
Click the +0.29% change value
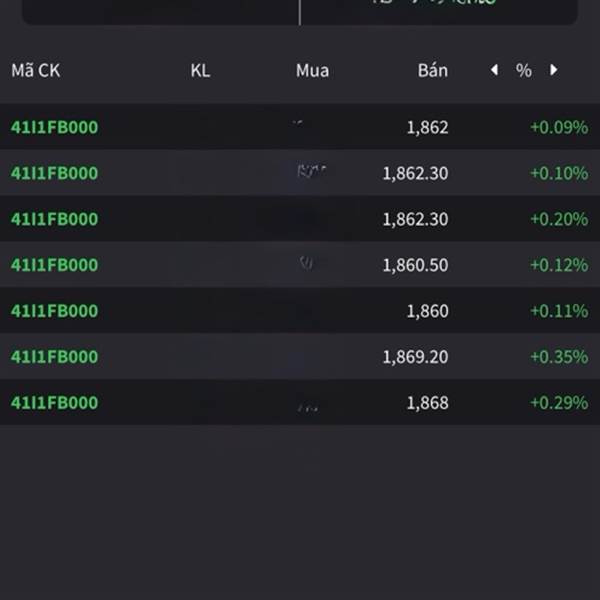(558, 403)
